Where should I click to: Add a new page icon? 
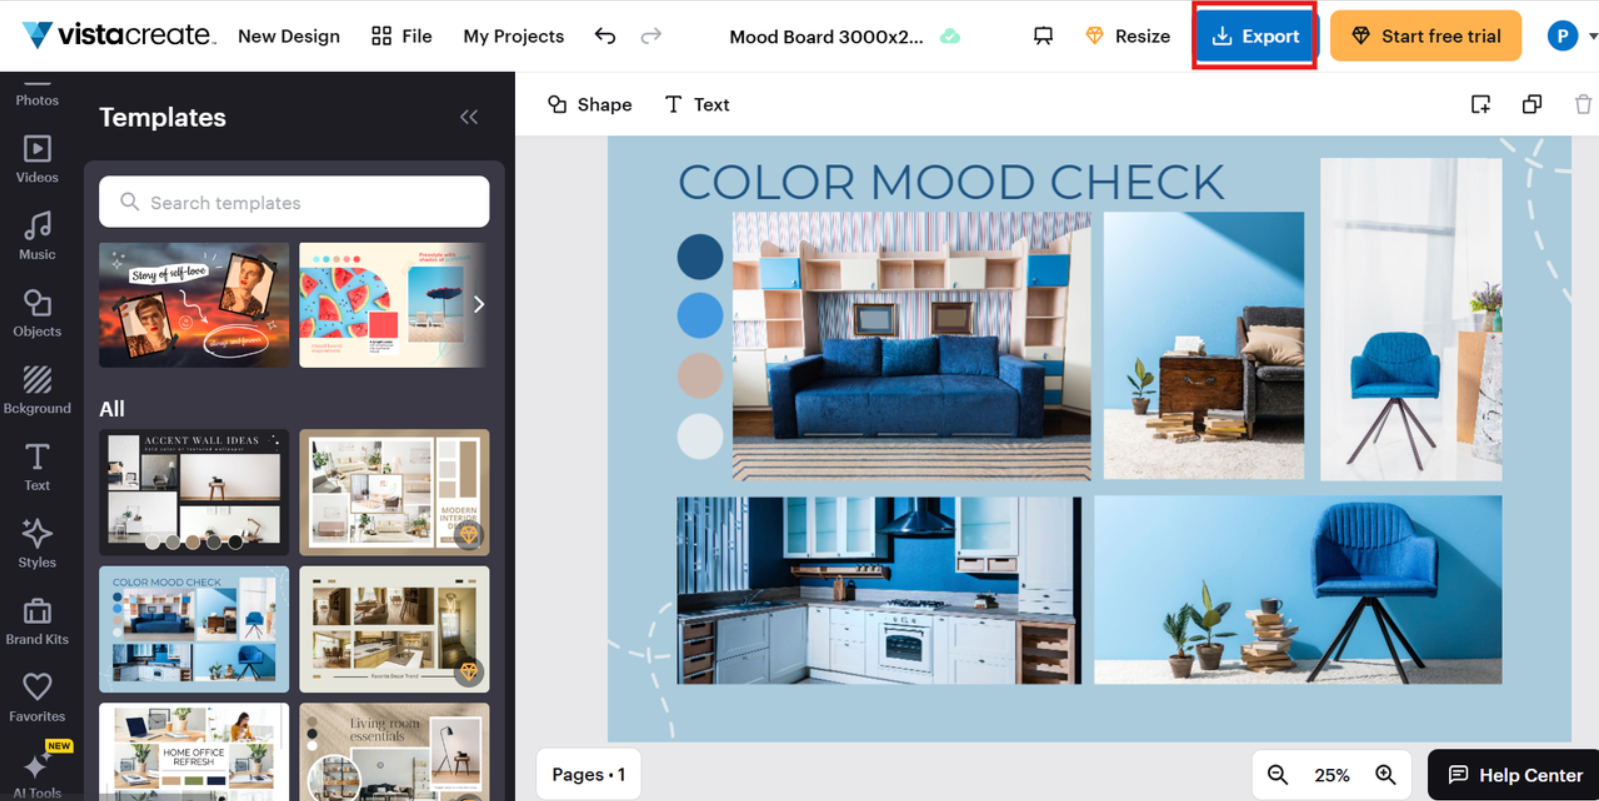(x=1481, y=104)
